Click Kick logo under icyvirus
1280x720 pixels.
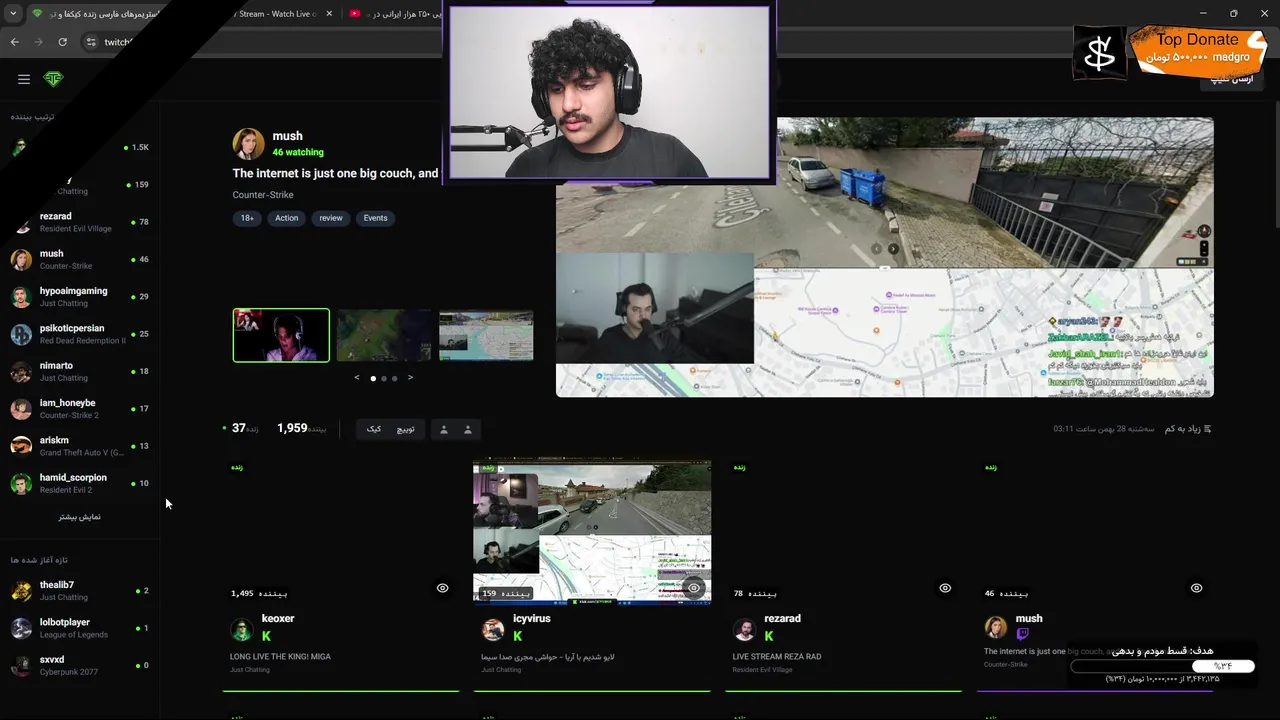[x=518, y=636]
